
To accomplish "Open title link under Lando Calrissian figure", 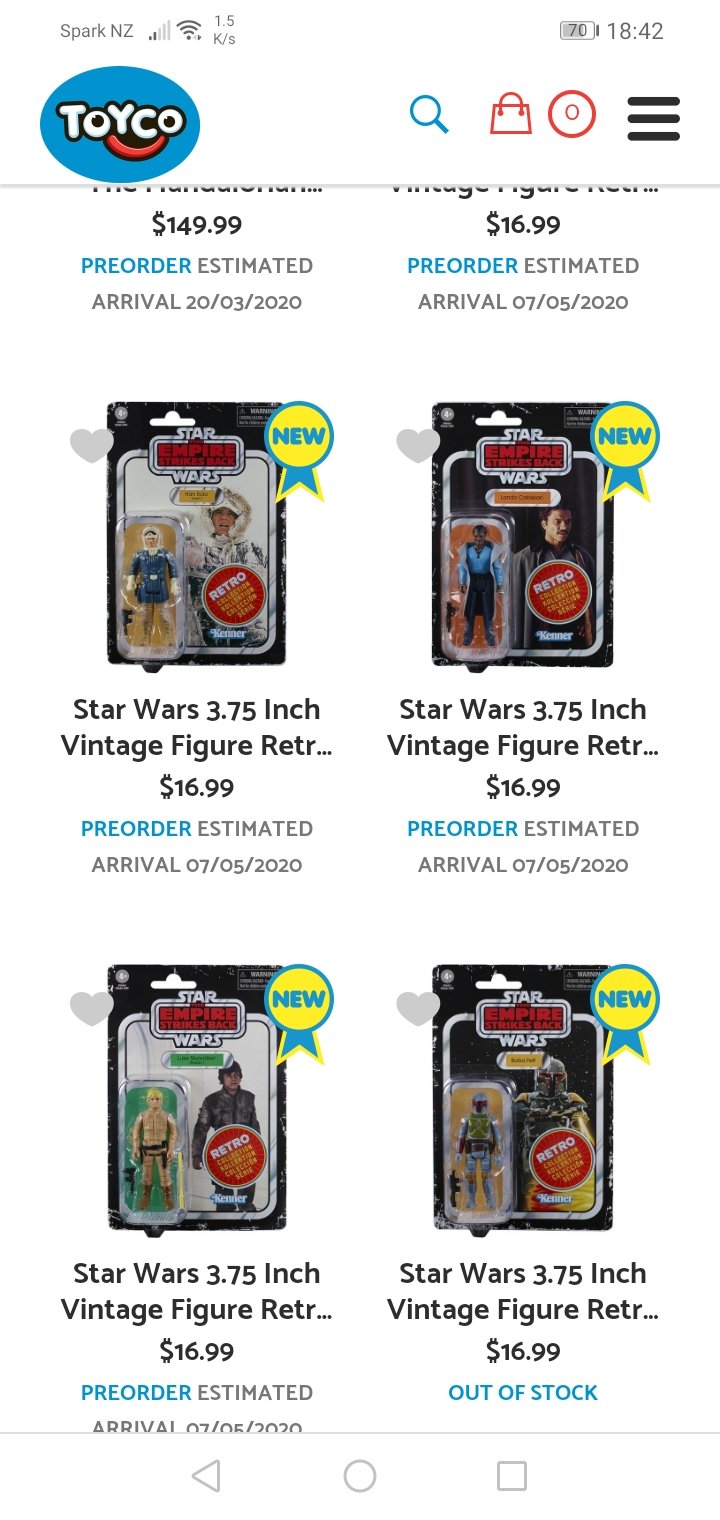I will pos(523,727).
